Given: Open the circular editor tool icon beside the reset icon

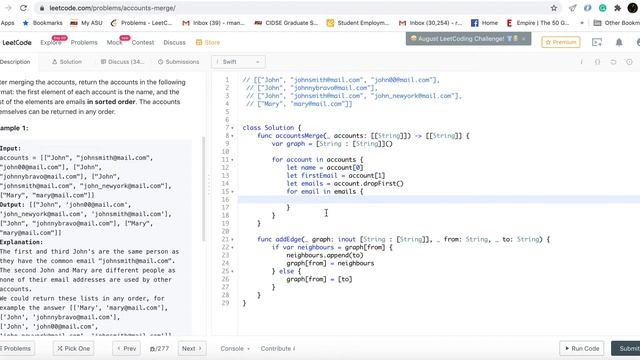Looking at the screenshot, I should point(629,62).
